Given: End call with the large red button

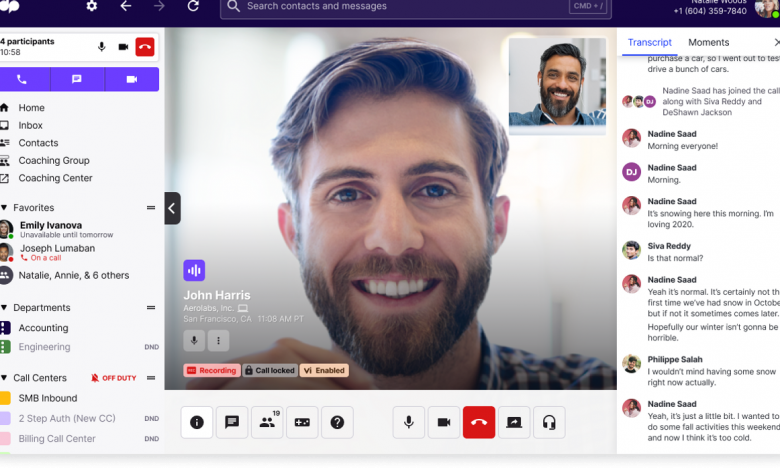Looking at the screenshot, I should [x=479, y=422].
